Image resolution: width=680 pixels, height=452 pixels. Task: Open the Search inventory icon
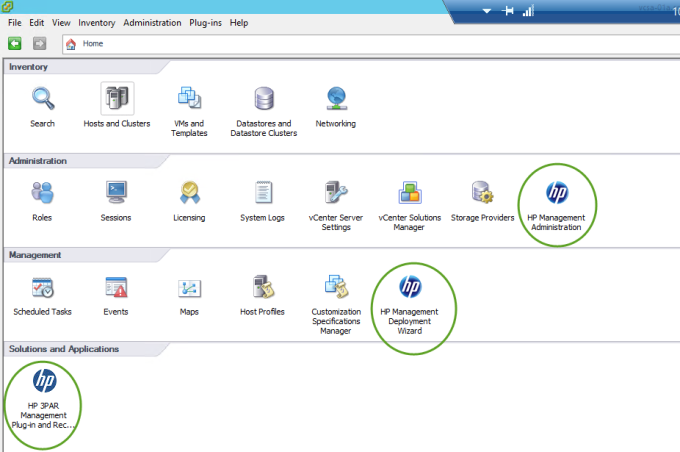[x=42, y=99]
